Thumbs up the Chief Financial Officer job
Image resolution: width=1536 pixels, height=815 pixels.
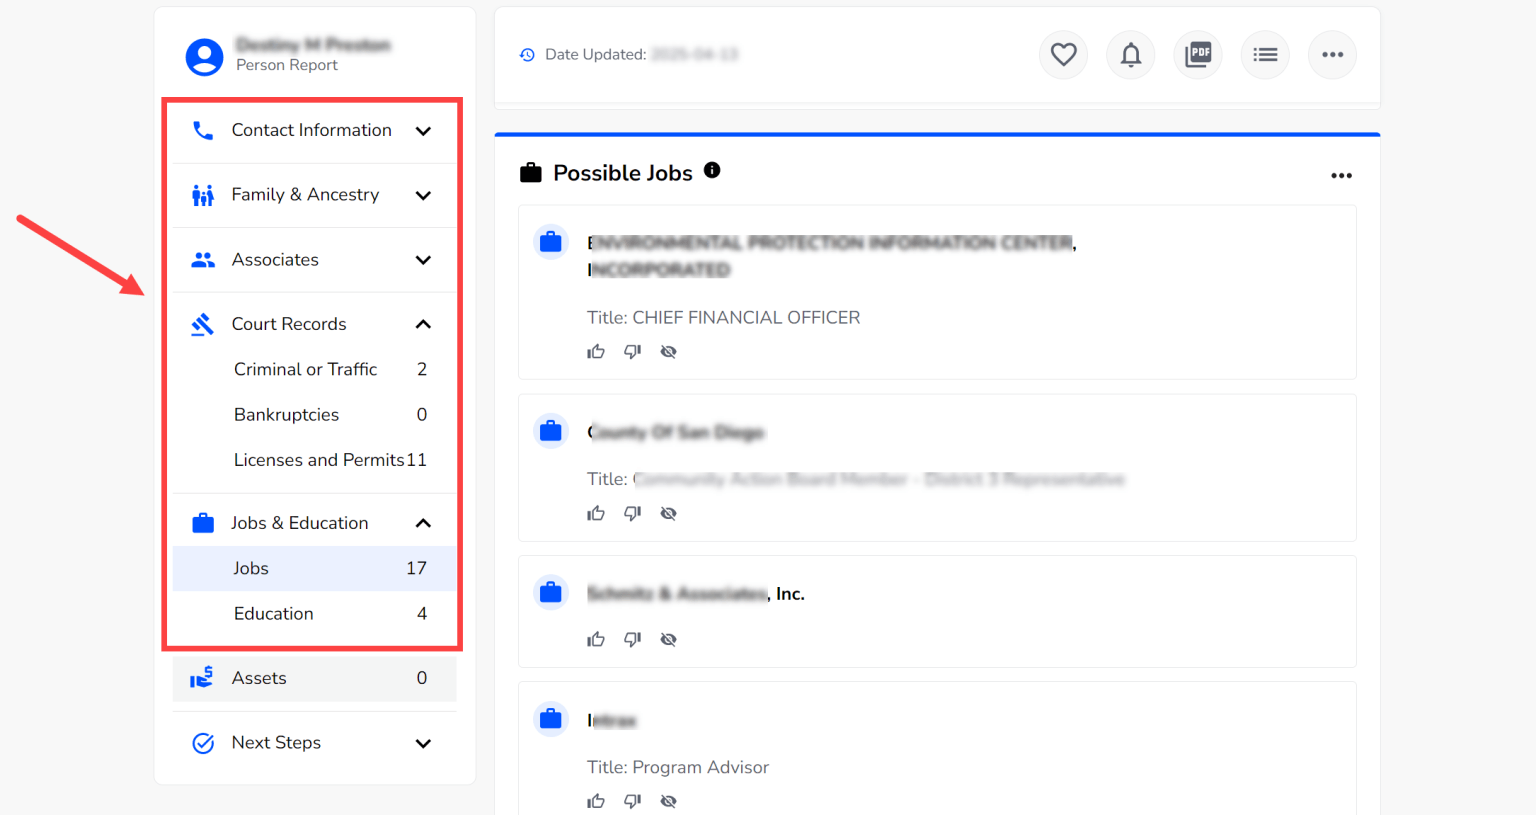(x=596, y=351)
